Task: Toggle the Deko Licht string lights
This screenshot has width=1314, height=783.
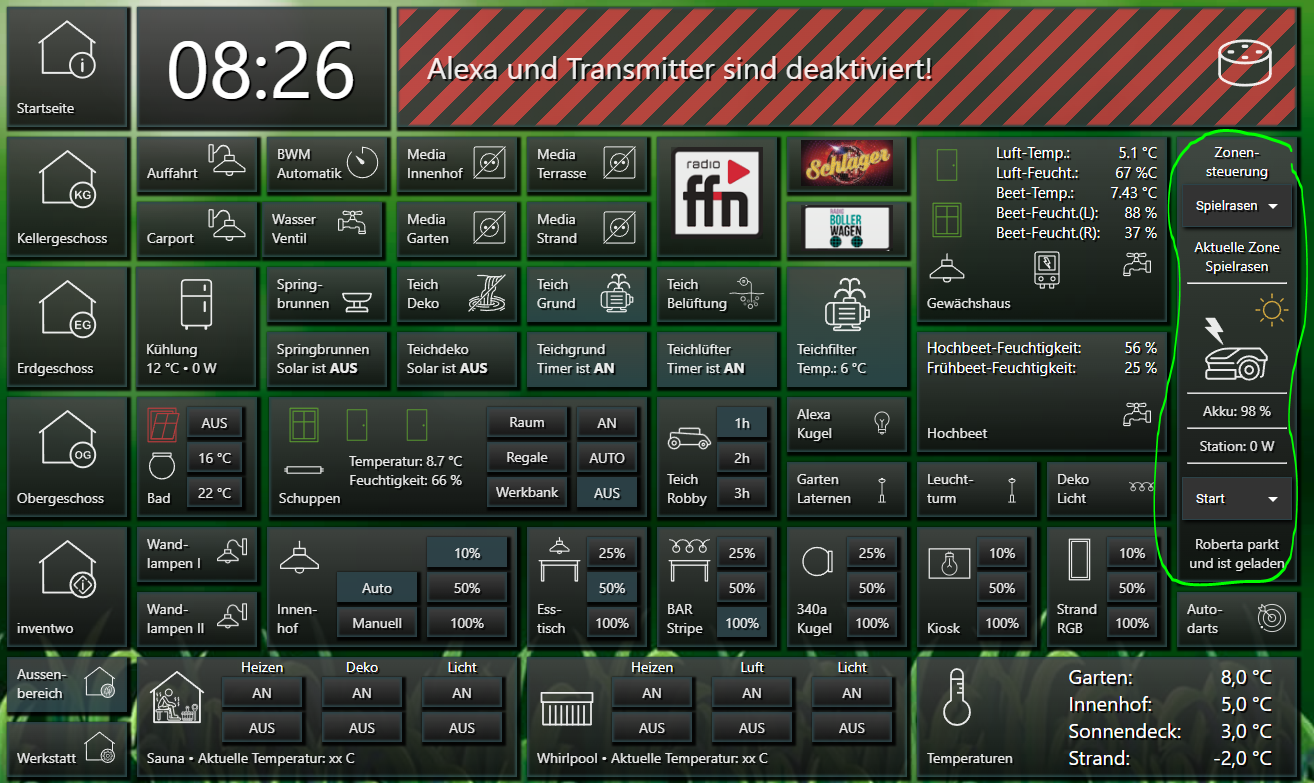Action: click(x=1107, y=489)
